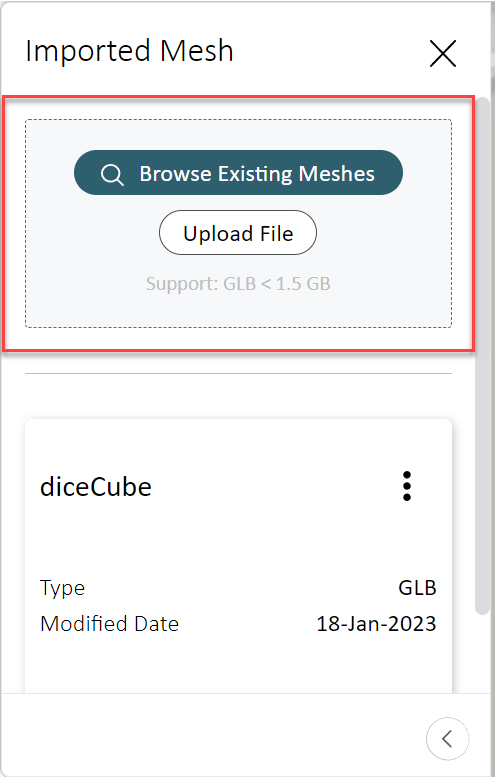Click the Imported Mesh heading text

pos(129,51)
